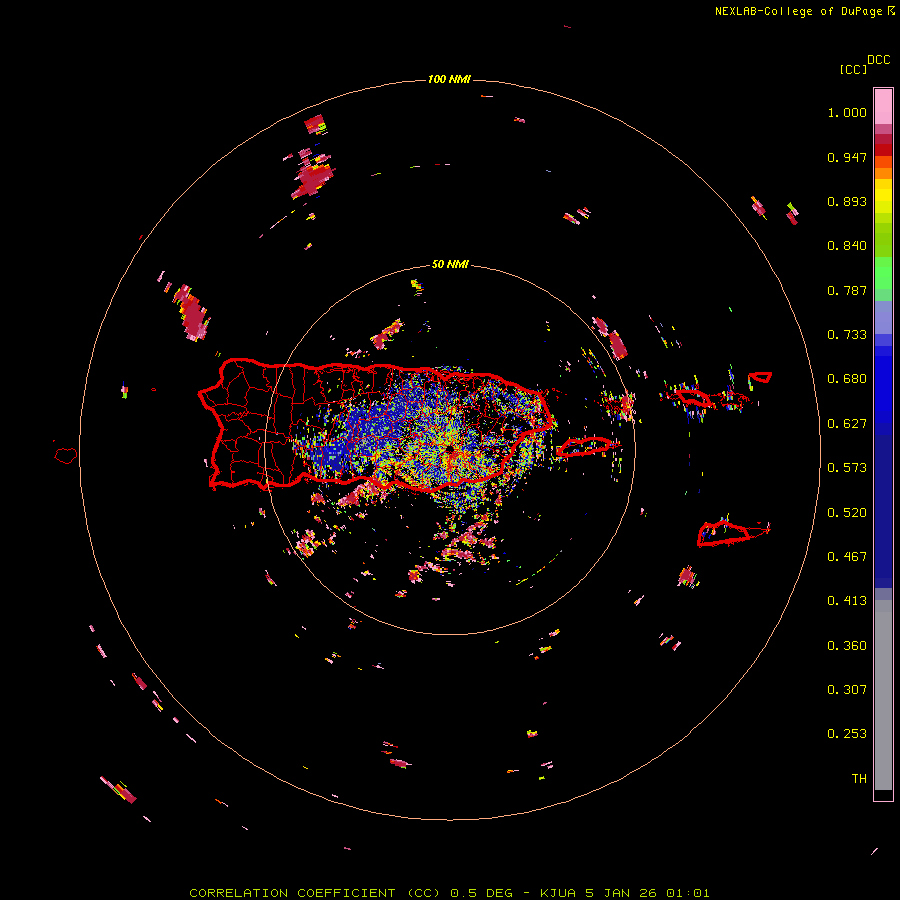This screenshot has height=900, width=900.
Task: Click the 0.733 scale value
Action: pyautogui.click(x=847, y=335)
